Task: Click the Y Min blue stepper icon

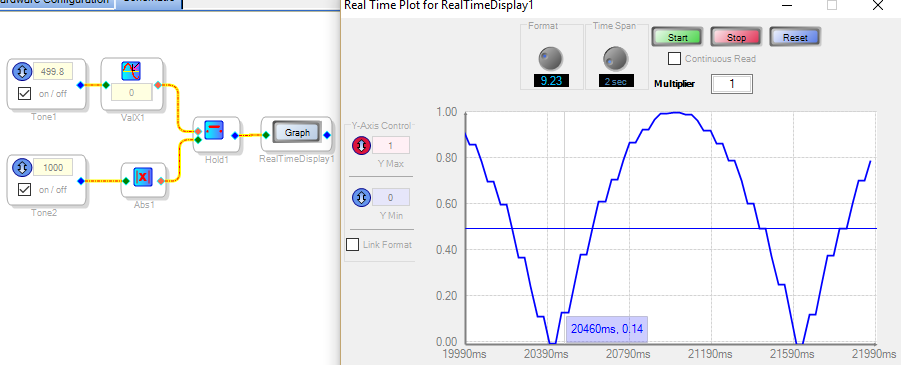Action: point(361,197)
